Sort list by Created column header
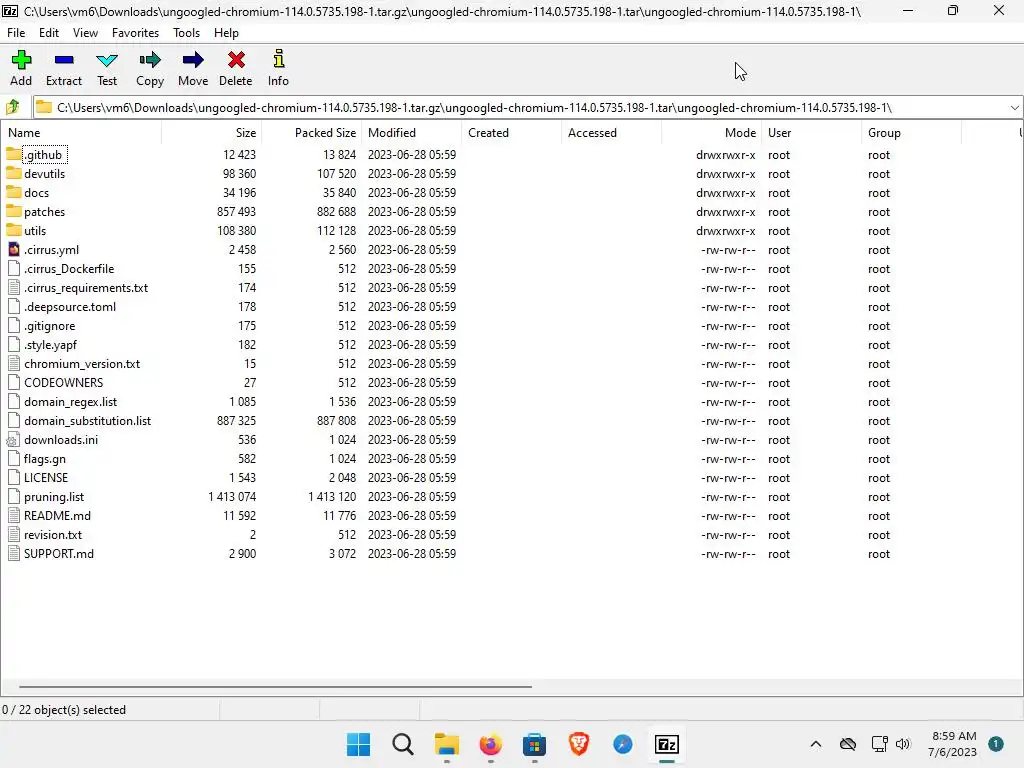Screen dimensions: 1024x768 click(x=511, y=133)
